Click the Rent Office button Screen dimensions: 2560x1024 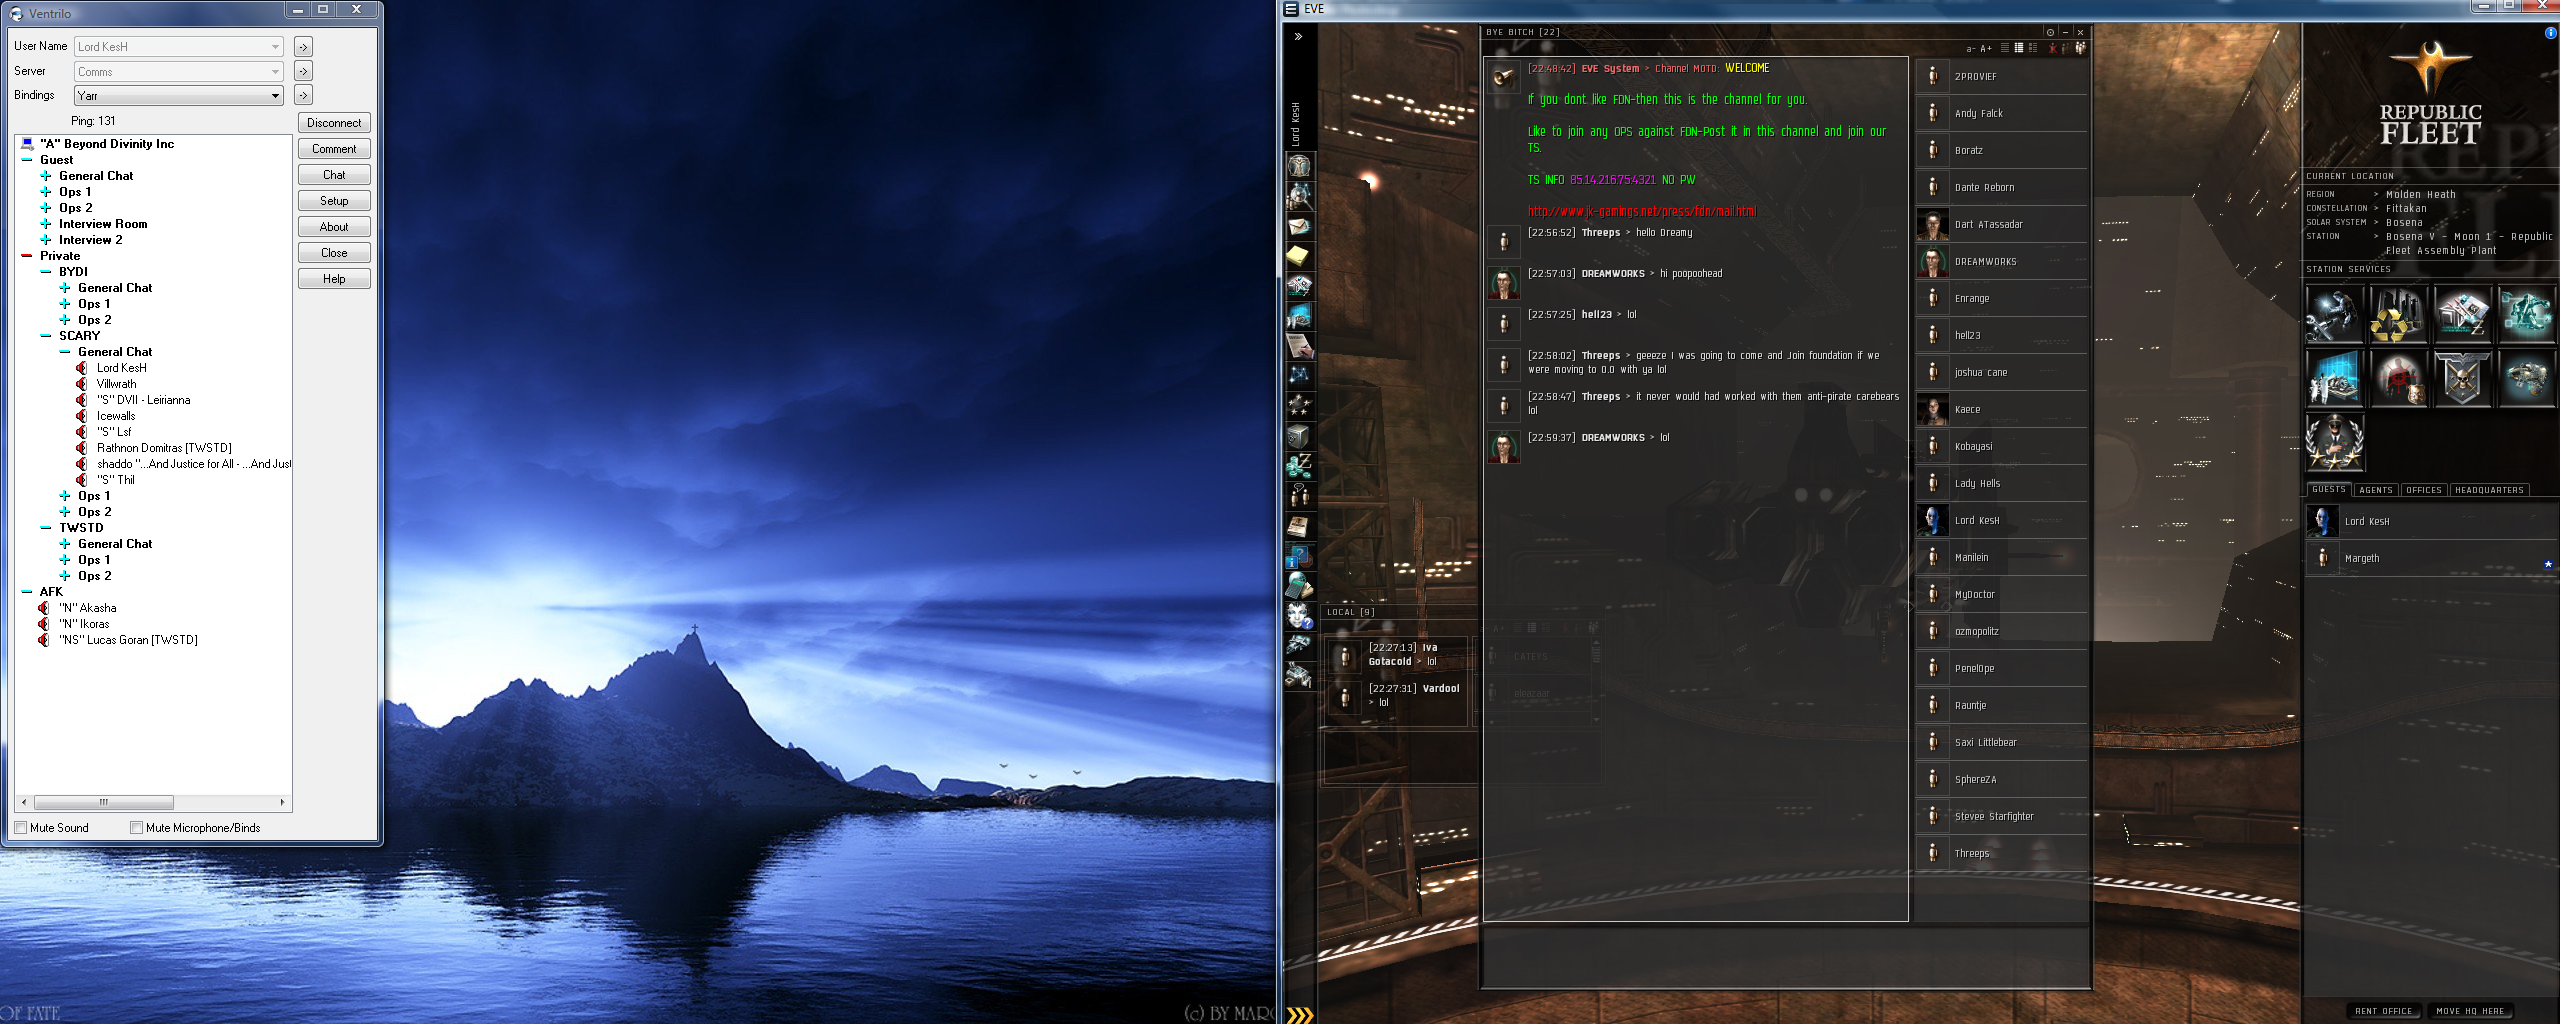pos(2384,1011)
